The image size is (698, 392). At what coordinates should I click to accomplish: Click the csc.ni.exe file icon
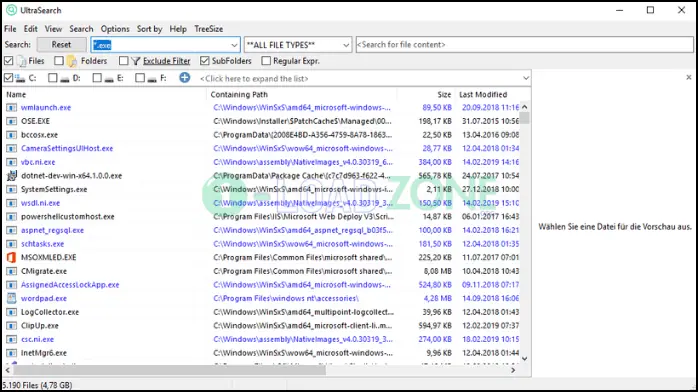click(12, 339)
